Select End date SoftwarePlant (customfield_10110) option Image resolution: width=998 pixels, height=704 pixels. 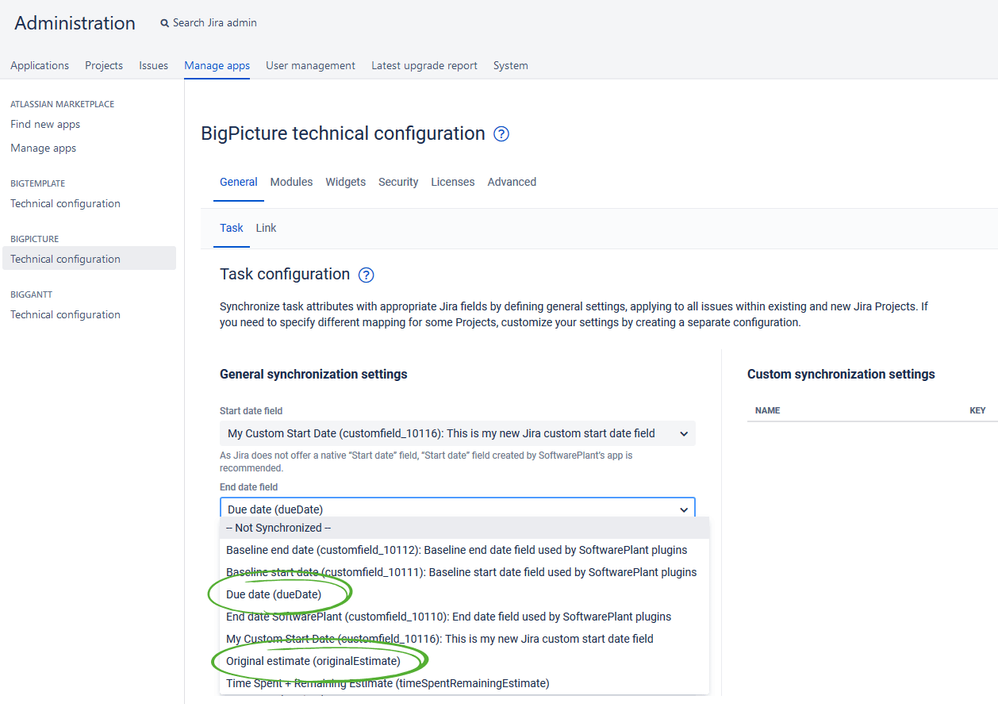[x=464, y=617]
